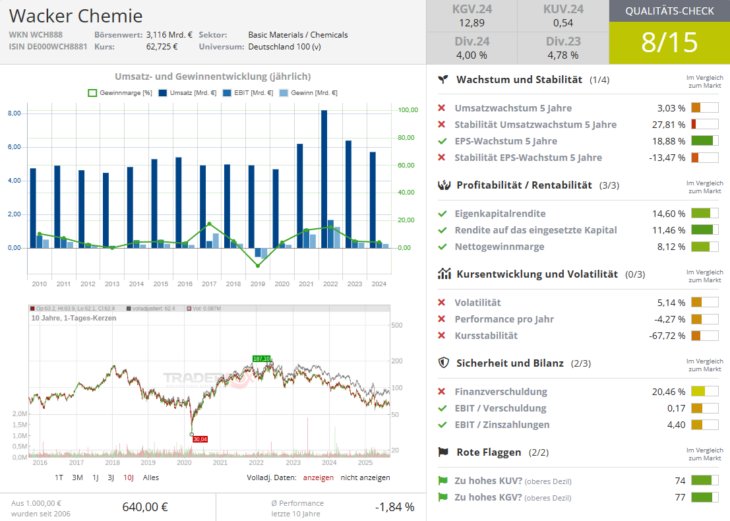730x521 pixels.
Task: Click the red X beside Performance pro Jahr
Action: click(x=441, y=319)
